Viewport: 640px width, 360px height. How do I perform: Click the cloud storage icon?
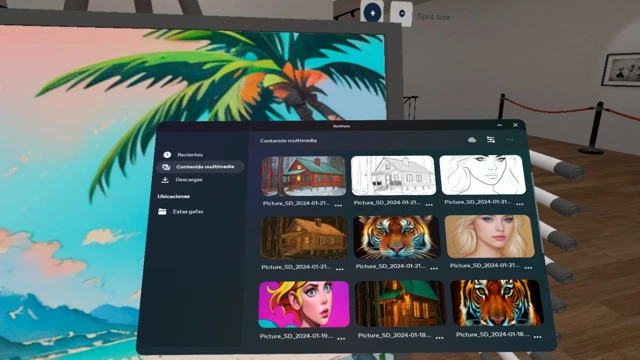tap(472, 140)
